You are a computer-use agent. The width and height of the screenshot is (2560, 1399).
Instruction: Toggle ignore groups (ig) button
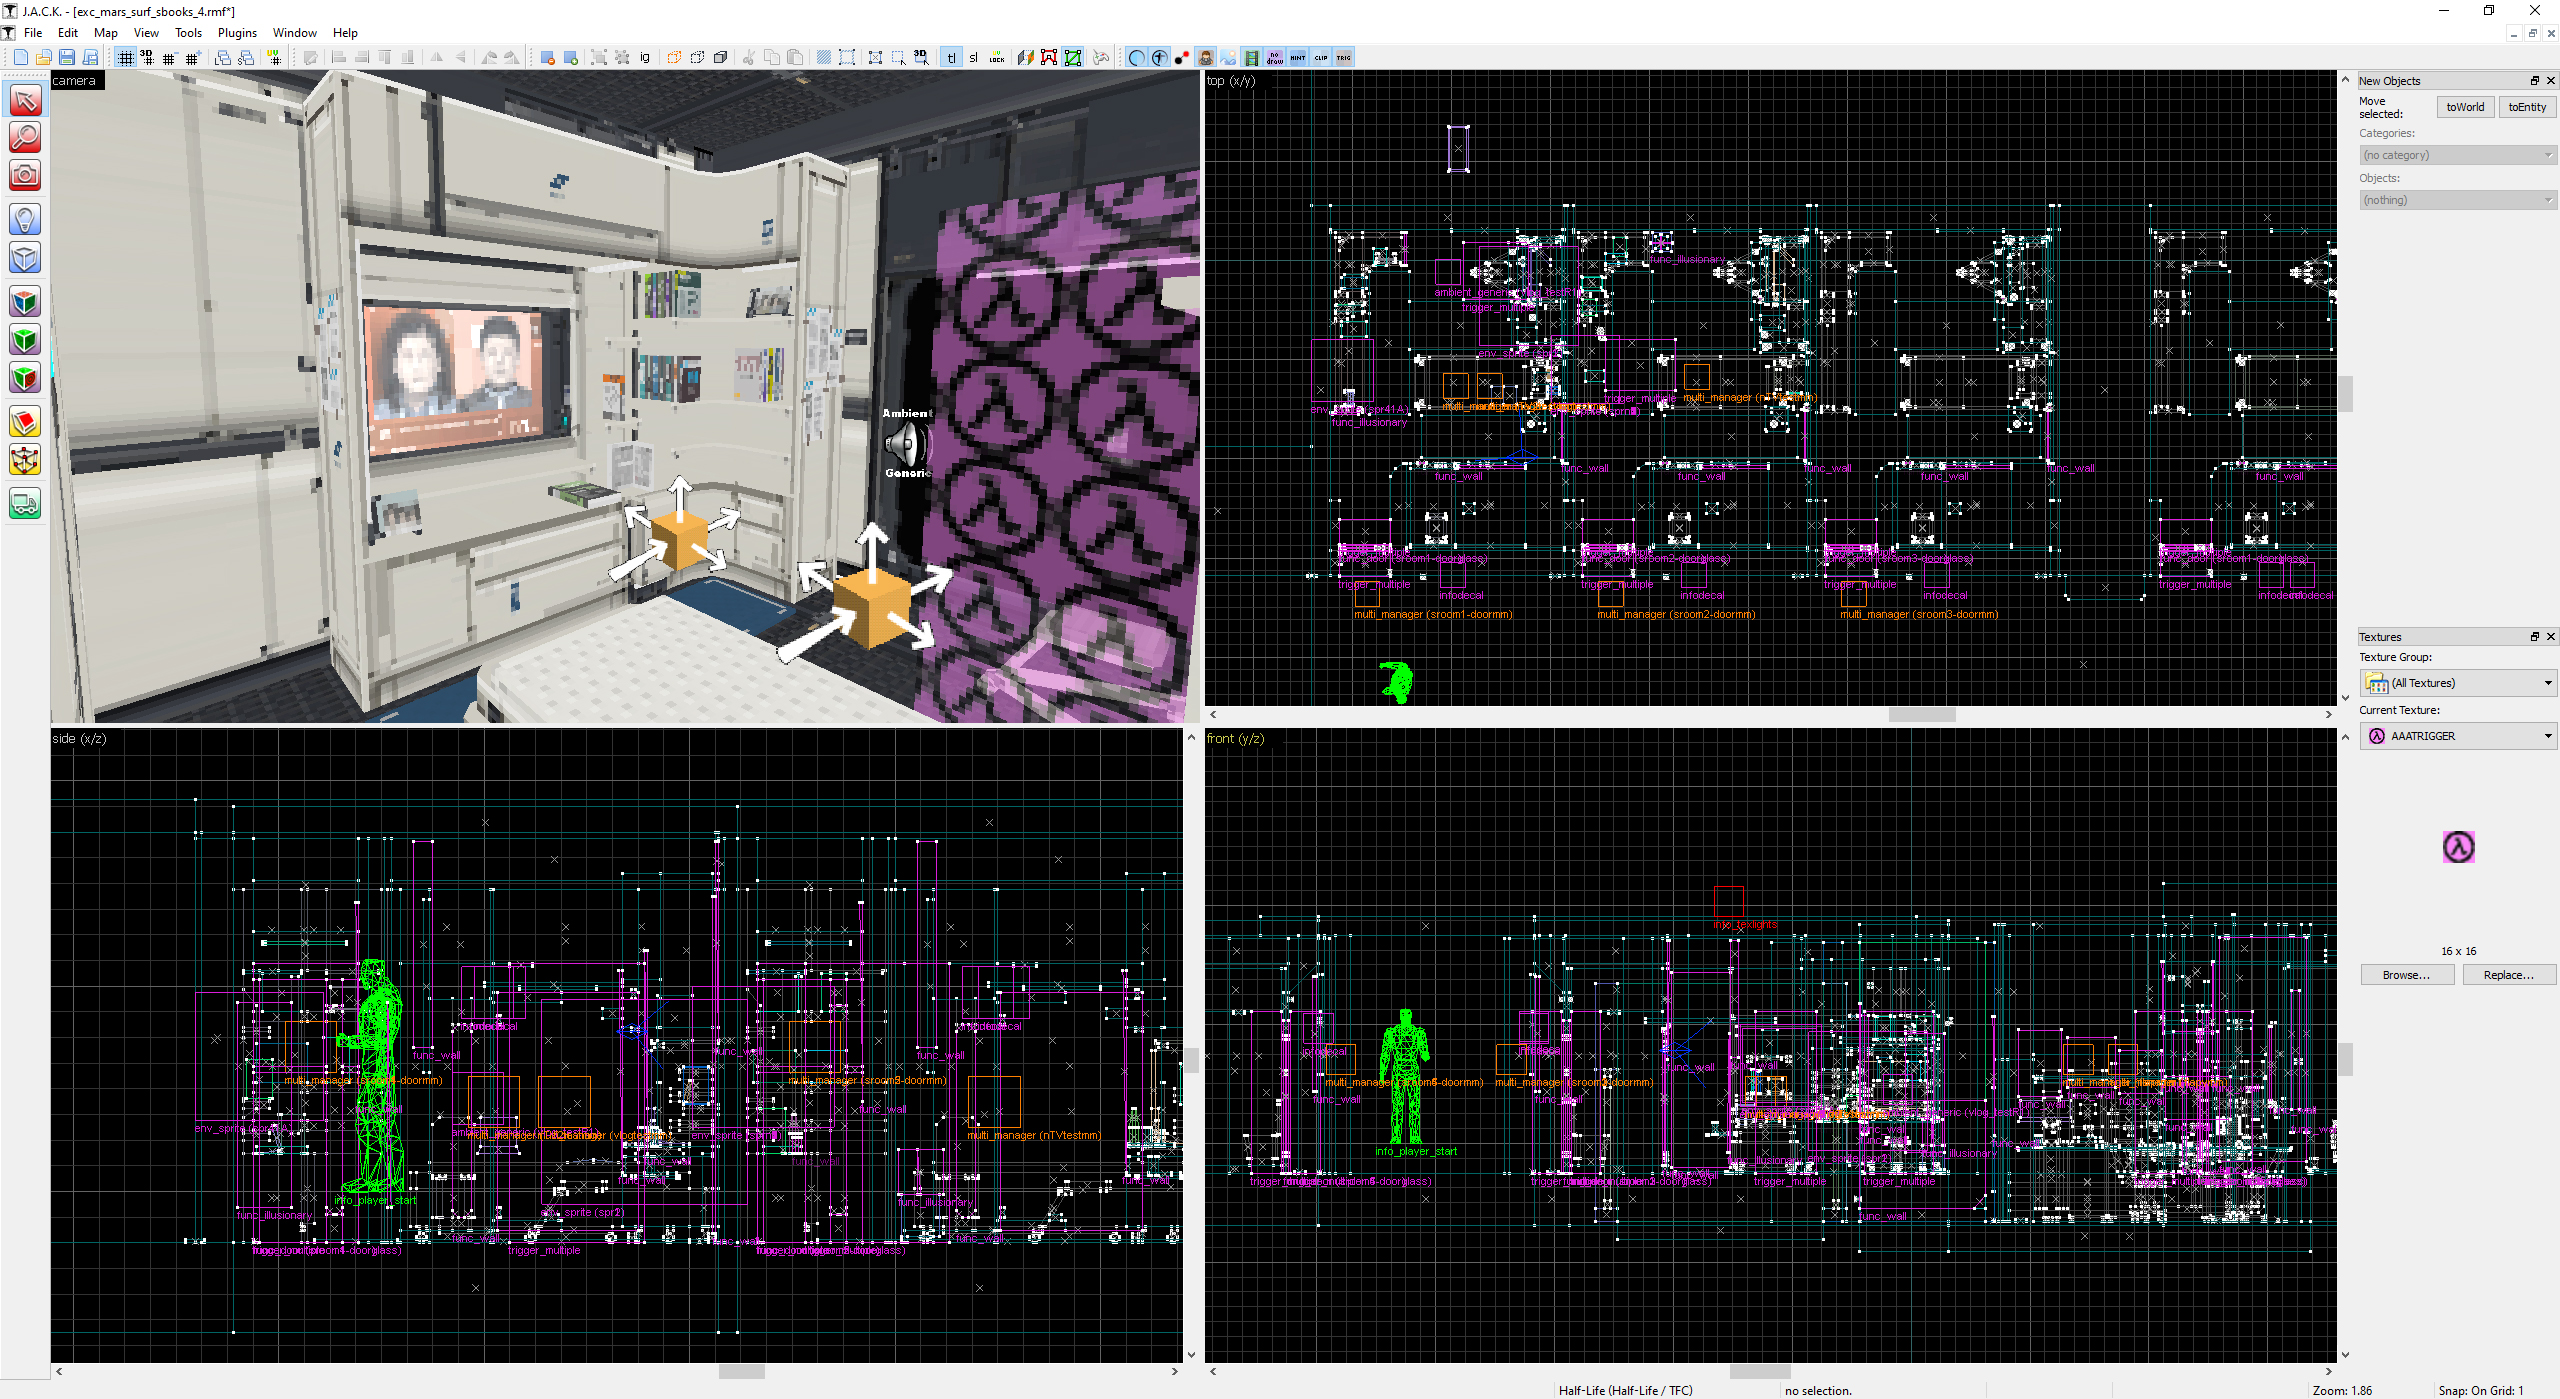[x=645, y=57]
